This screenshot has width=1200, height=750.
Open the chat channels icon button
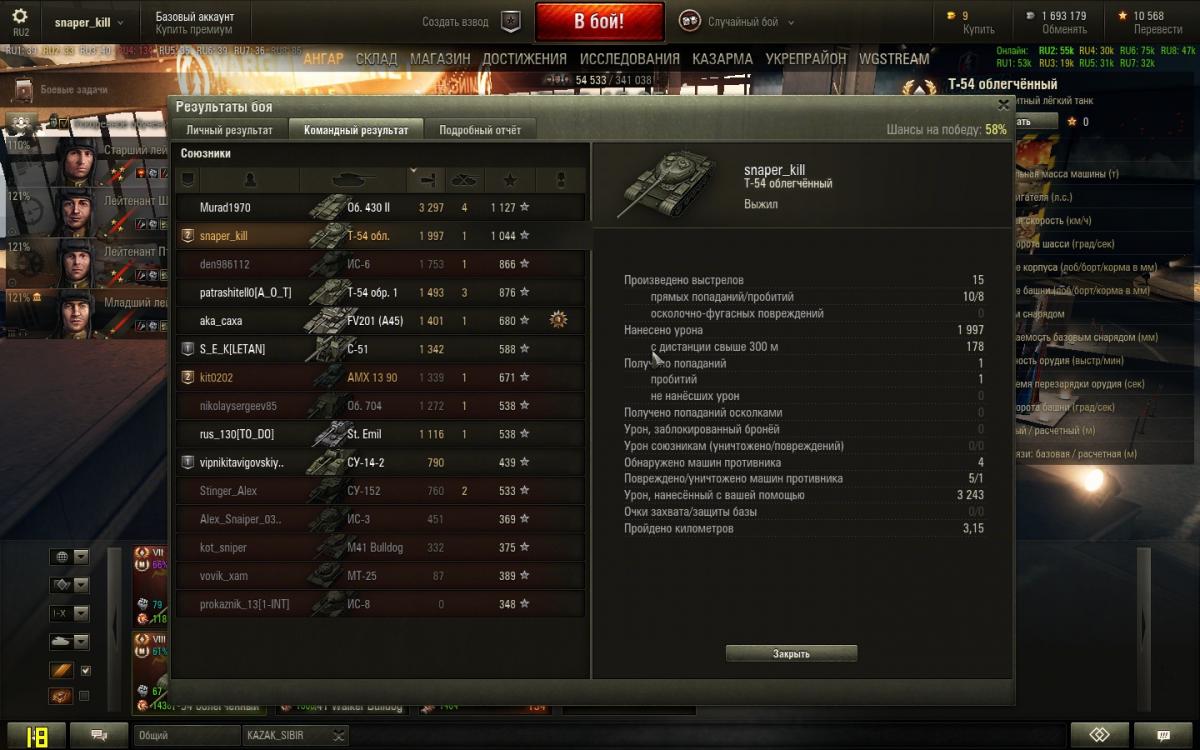coord(100,735)
